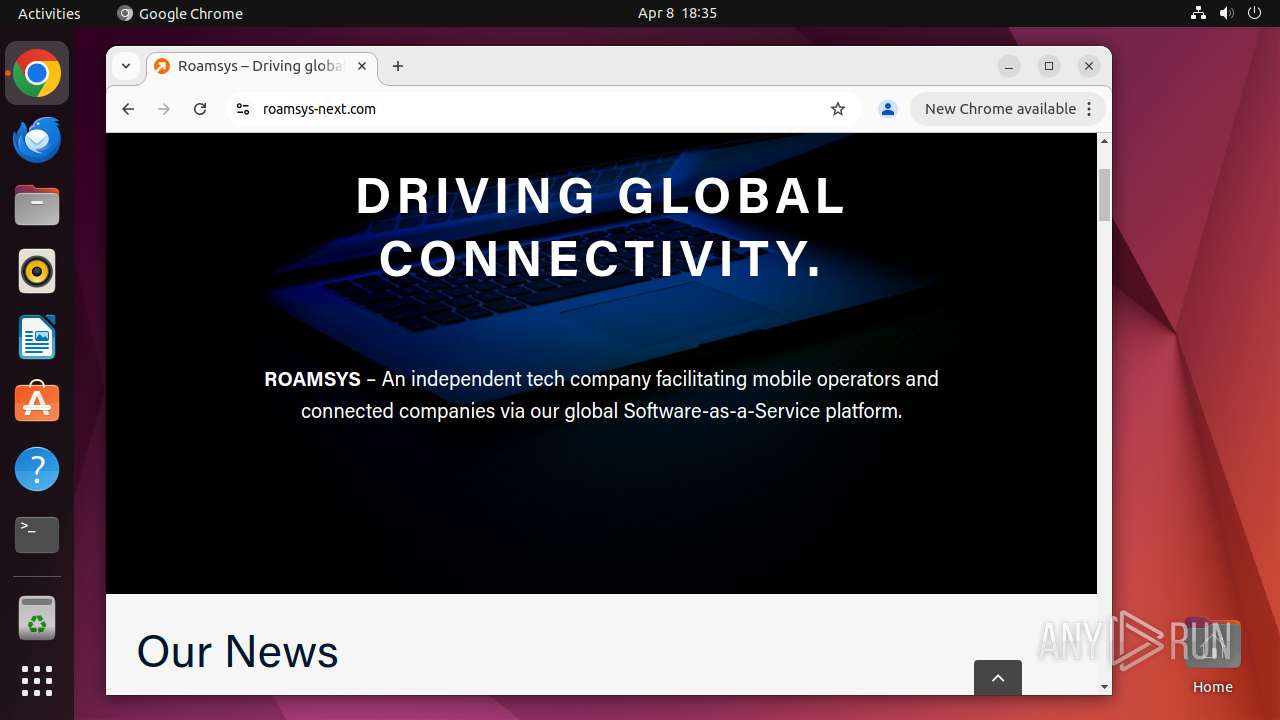The height and width of the screenshot is (720, 1280).
Task: Click the DRIVING GLOBAL CONNECTIVITY headline
Action: point(601,227)
